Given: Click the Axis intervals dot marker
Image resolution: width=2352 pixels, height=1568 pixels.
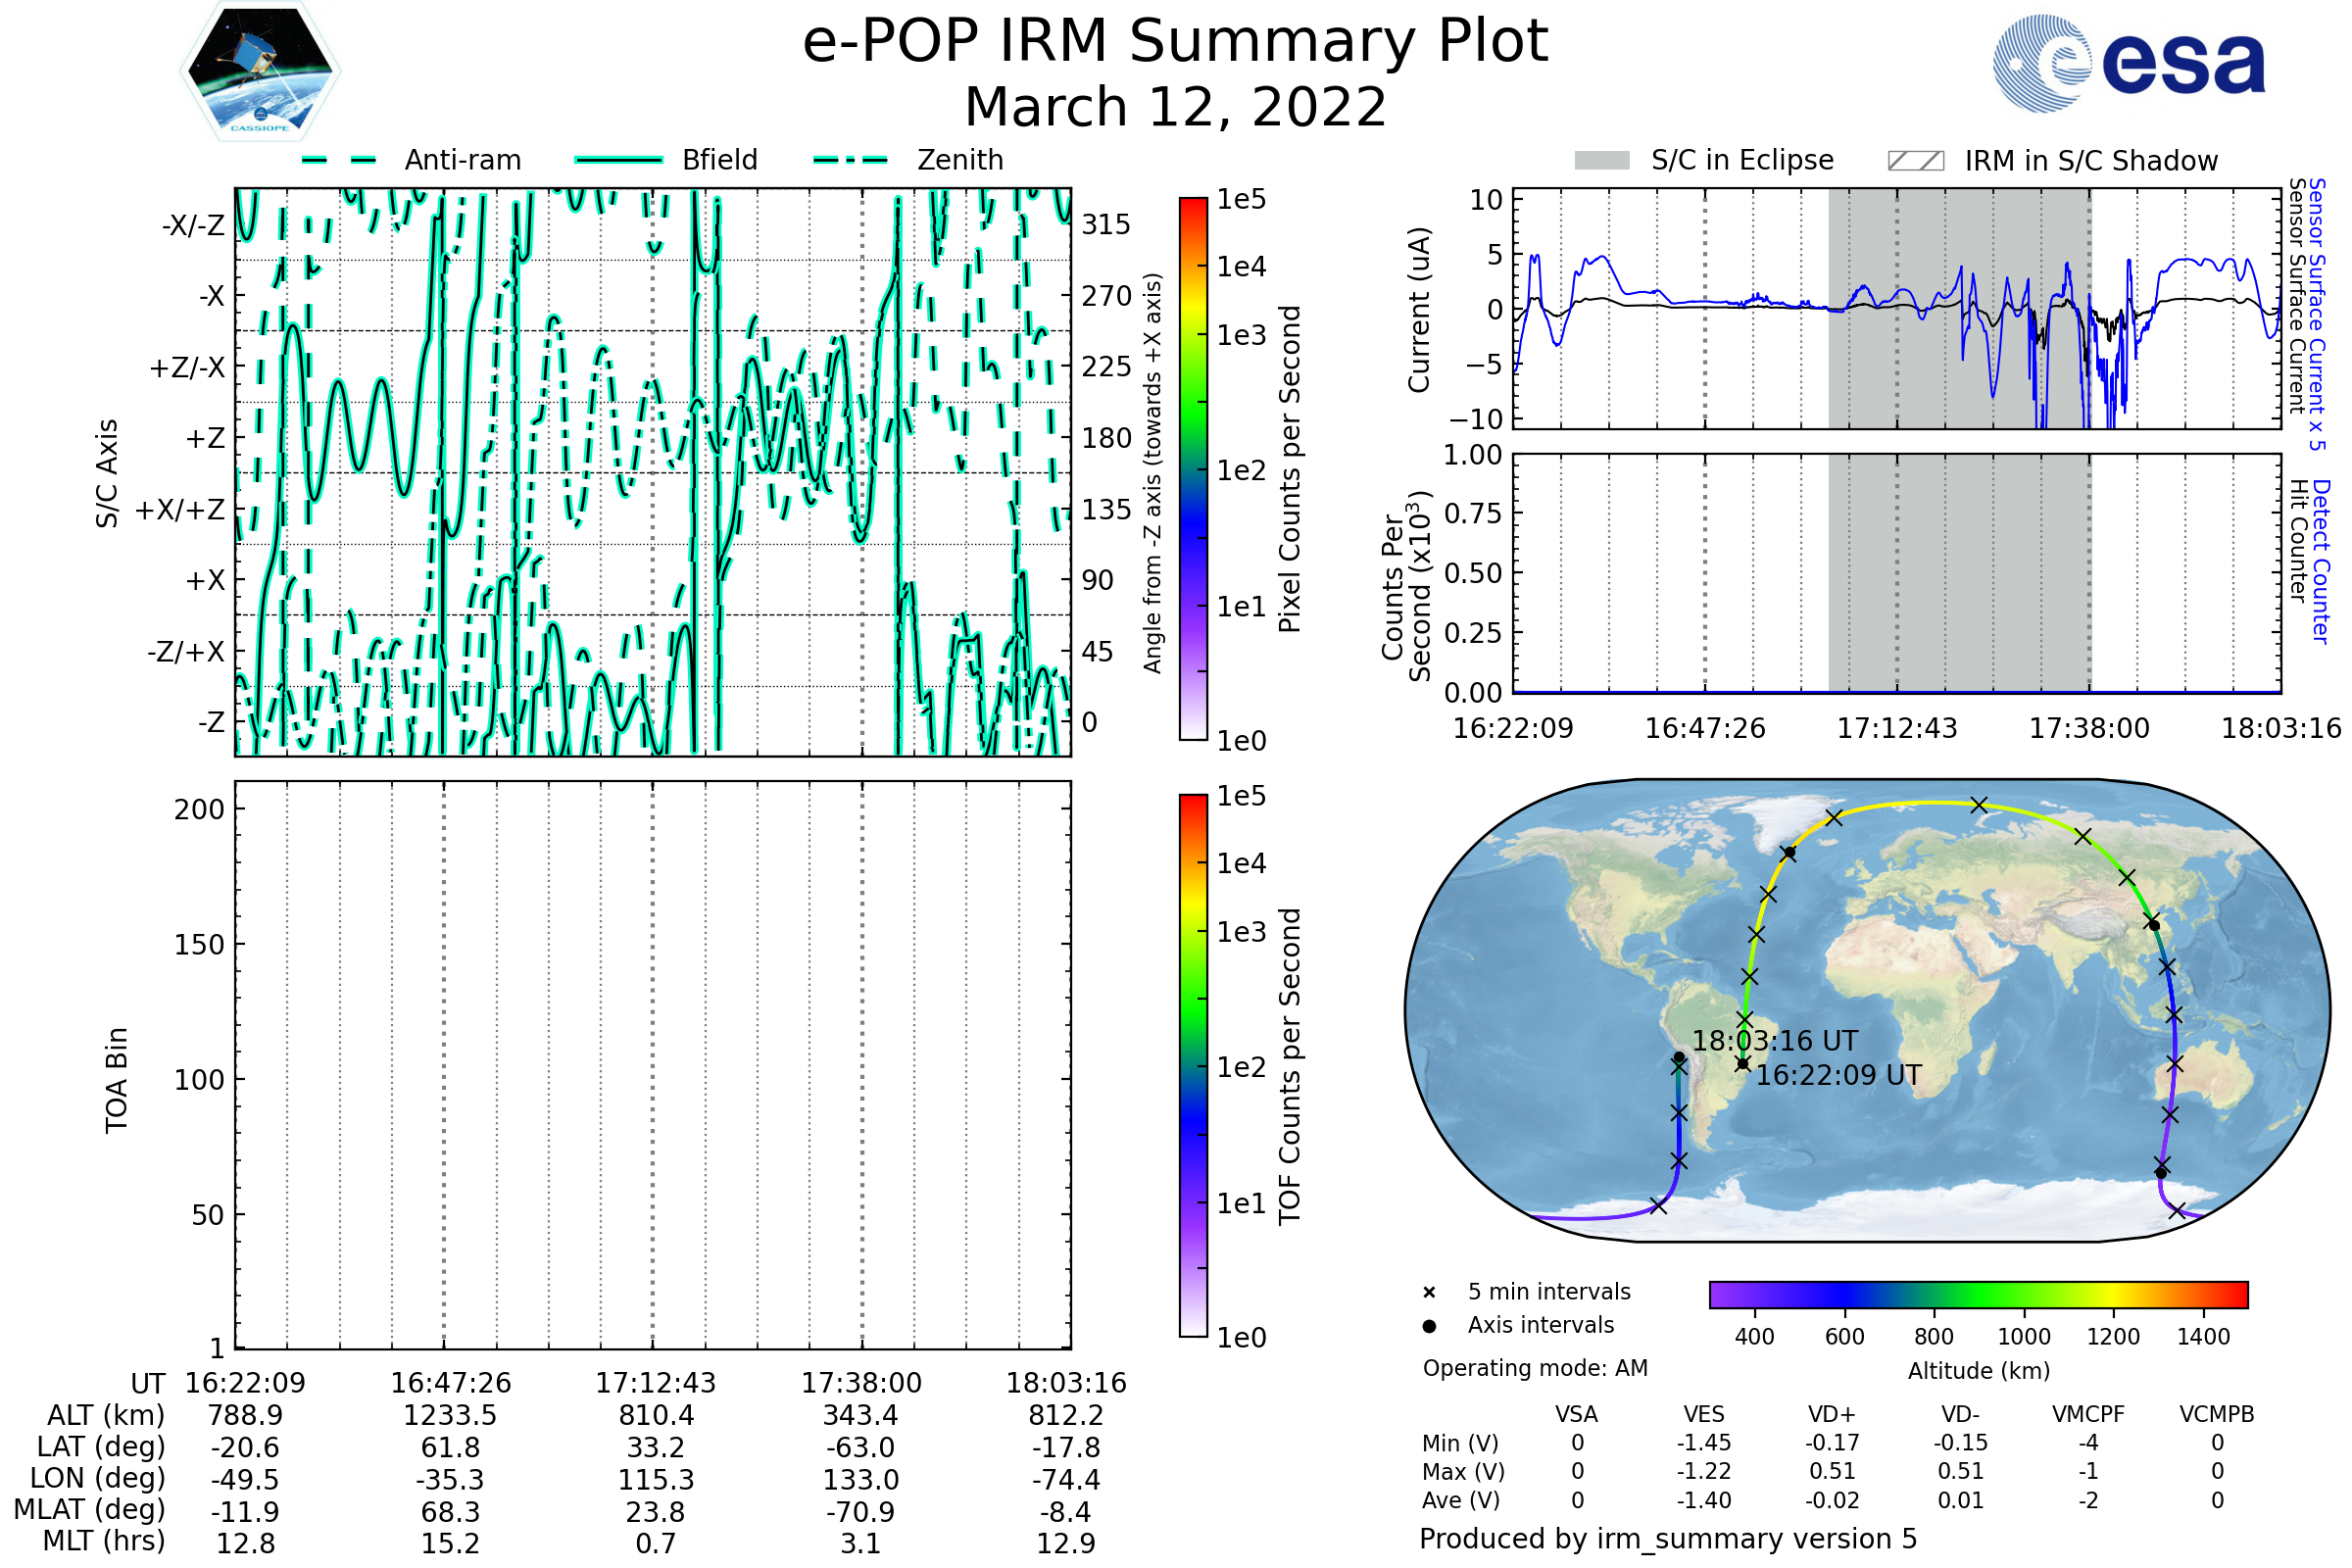Looking at the screenshot, I should coord(1429,1326).
